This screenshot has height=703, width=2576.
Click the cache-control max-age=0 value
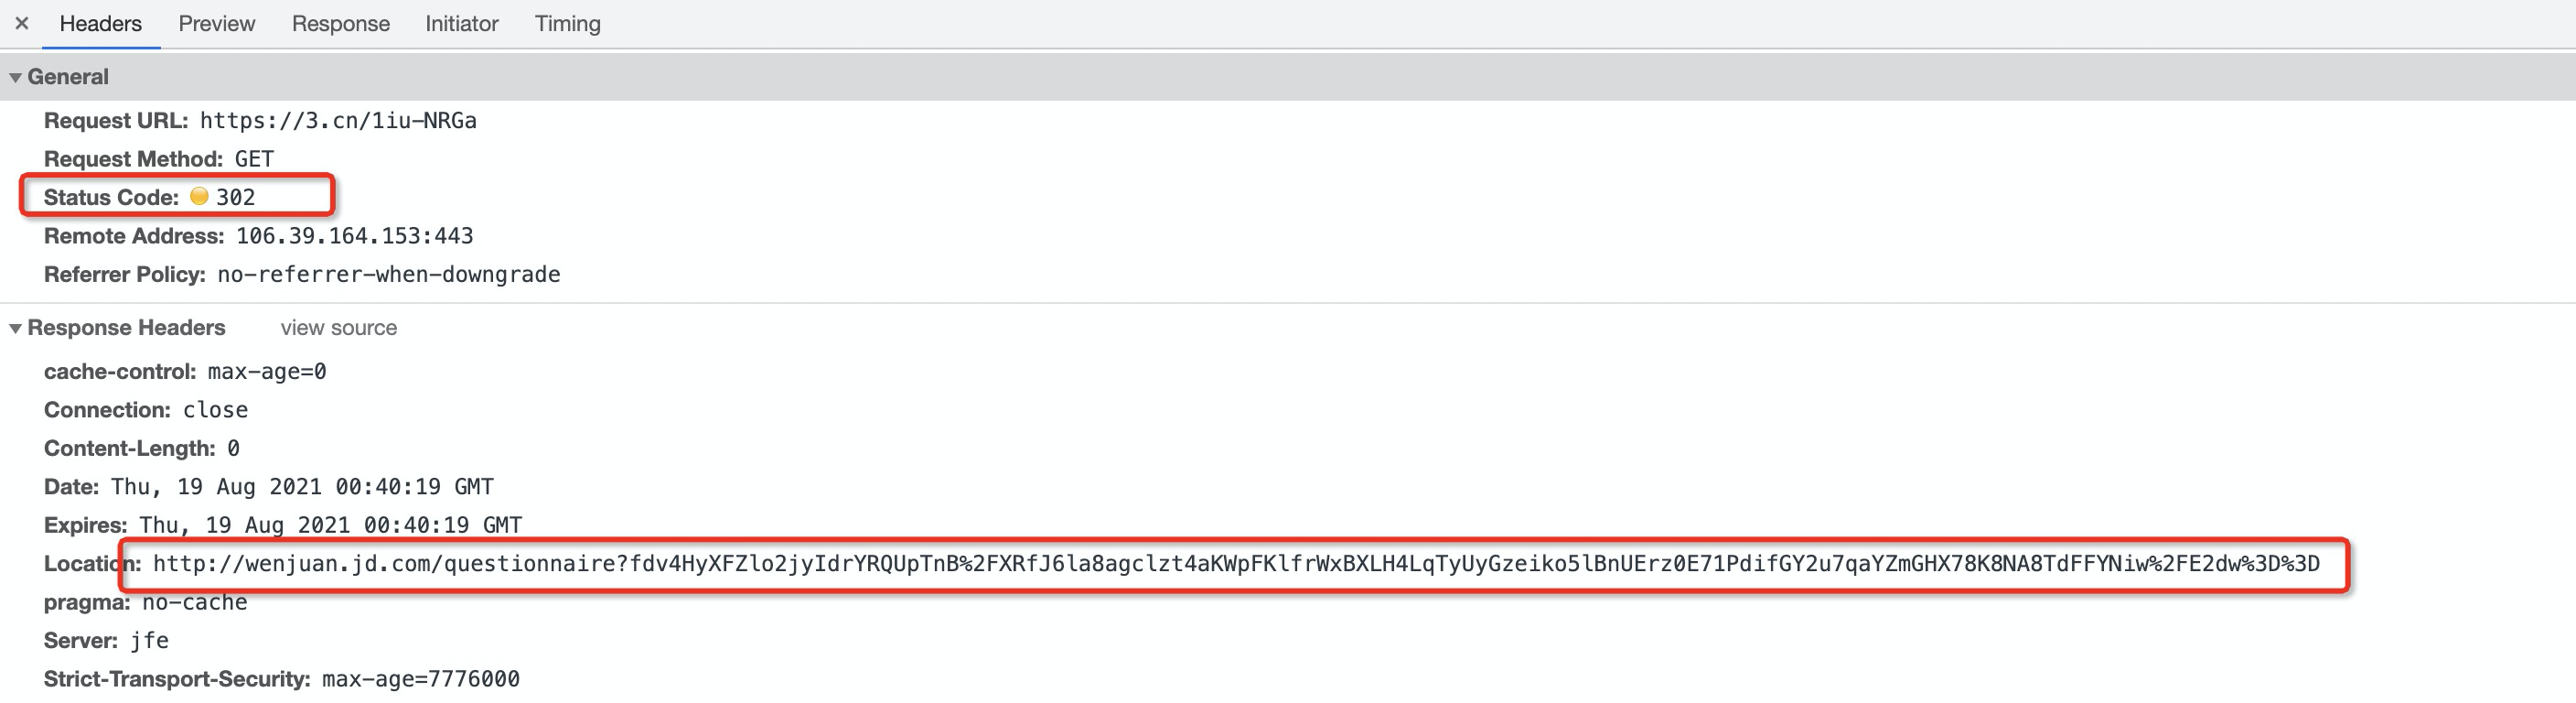pyautogui.click(x=267, y=372)
